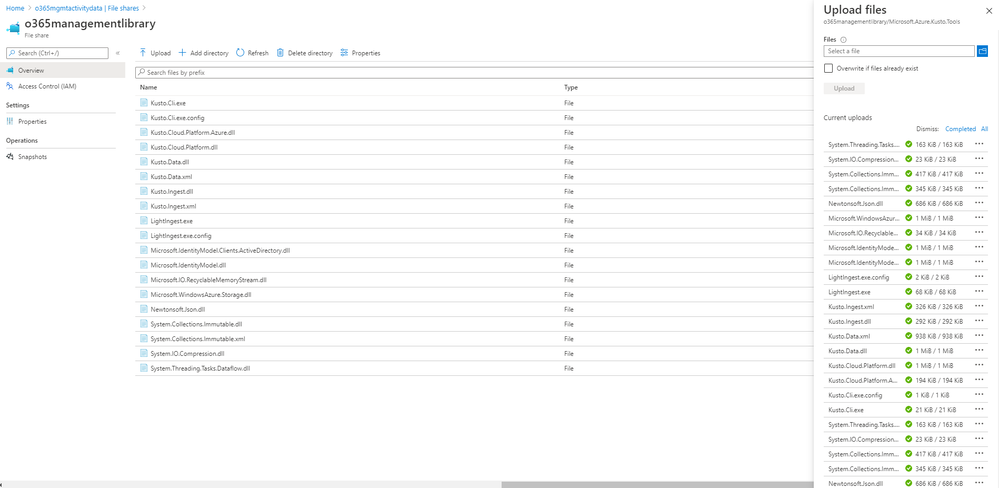Click green check of LightIngest.exe upload

(909, 292)
